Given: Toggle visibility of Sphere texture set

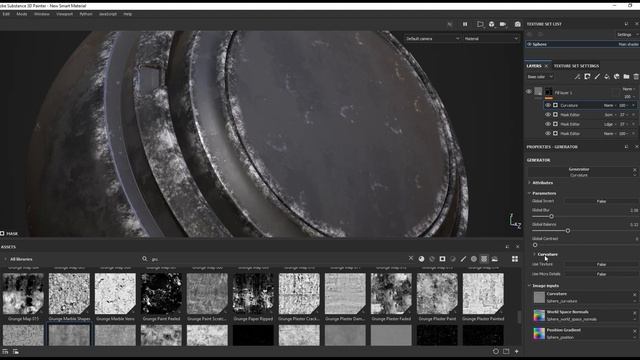Looking at the screenshot, I should 529,44.
